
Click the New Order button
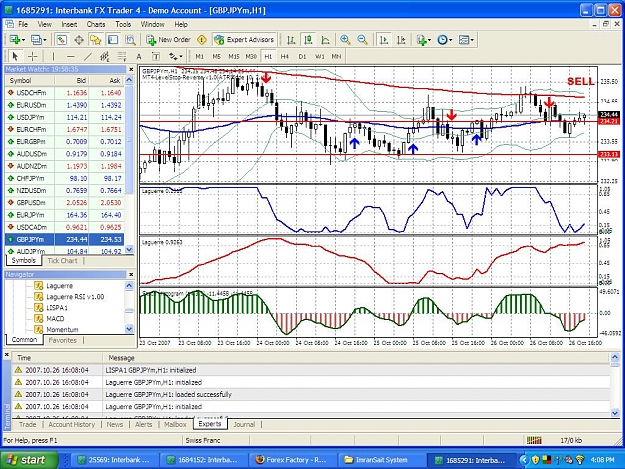coord(168,40)
